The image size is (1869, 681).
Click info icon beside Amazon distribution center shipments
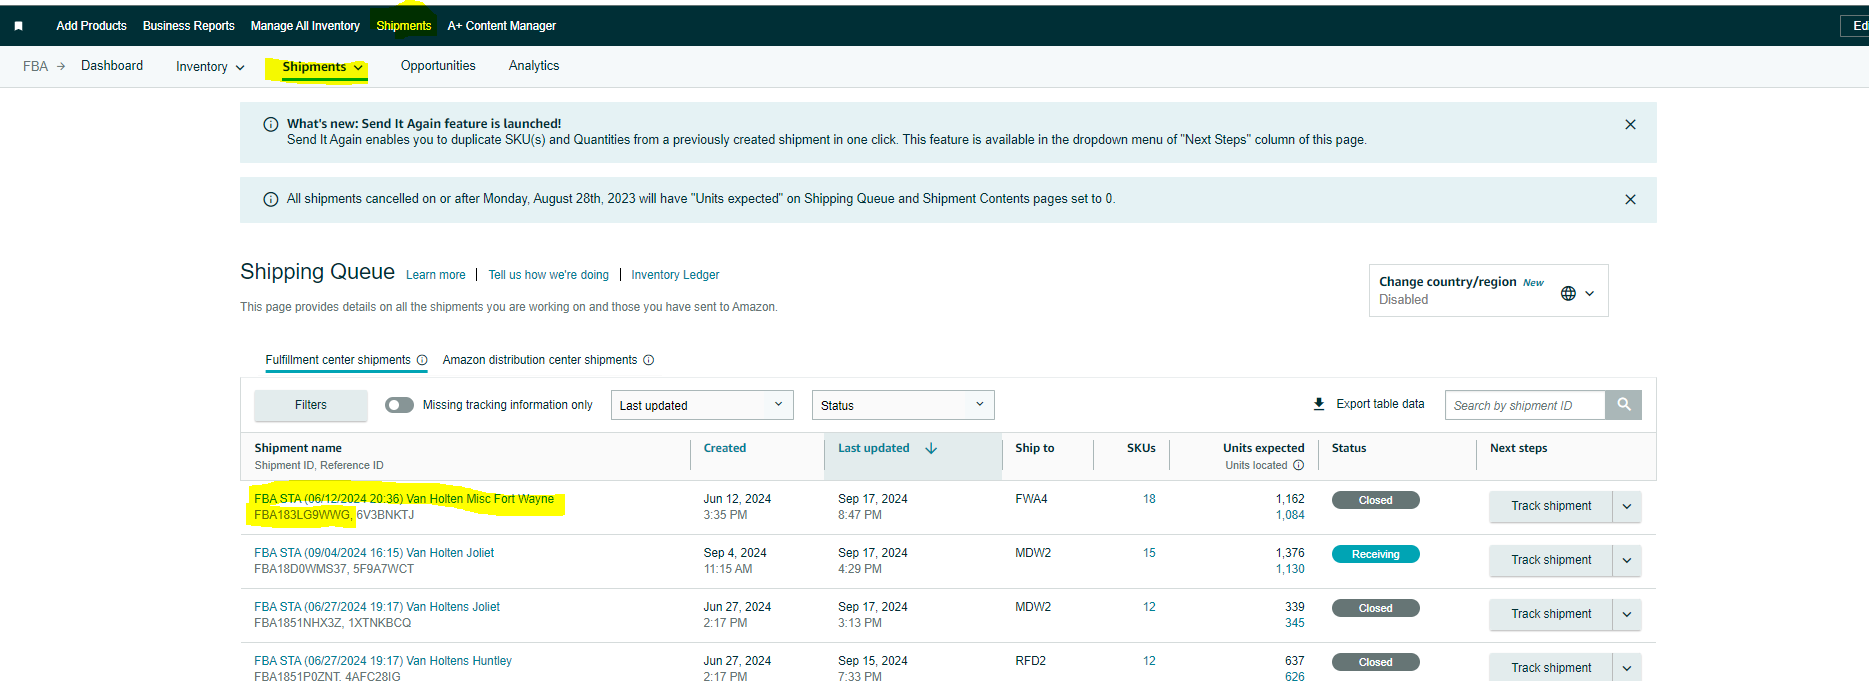648,360
